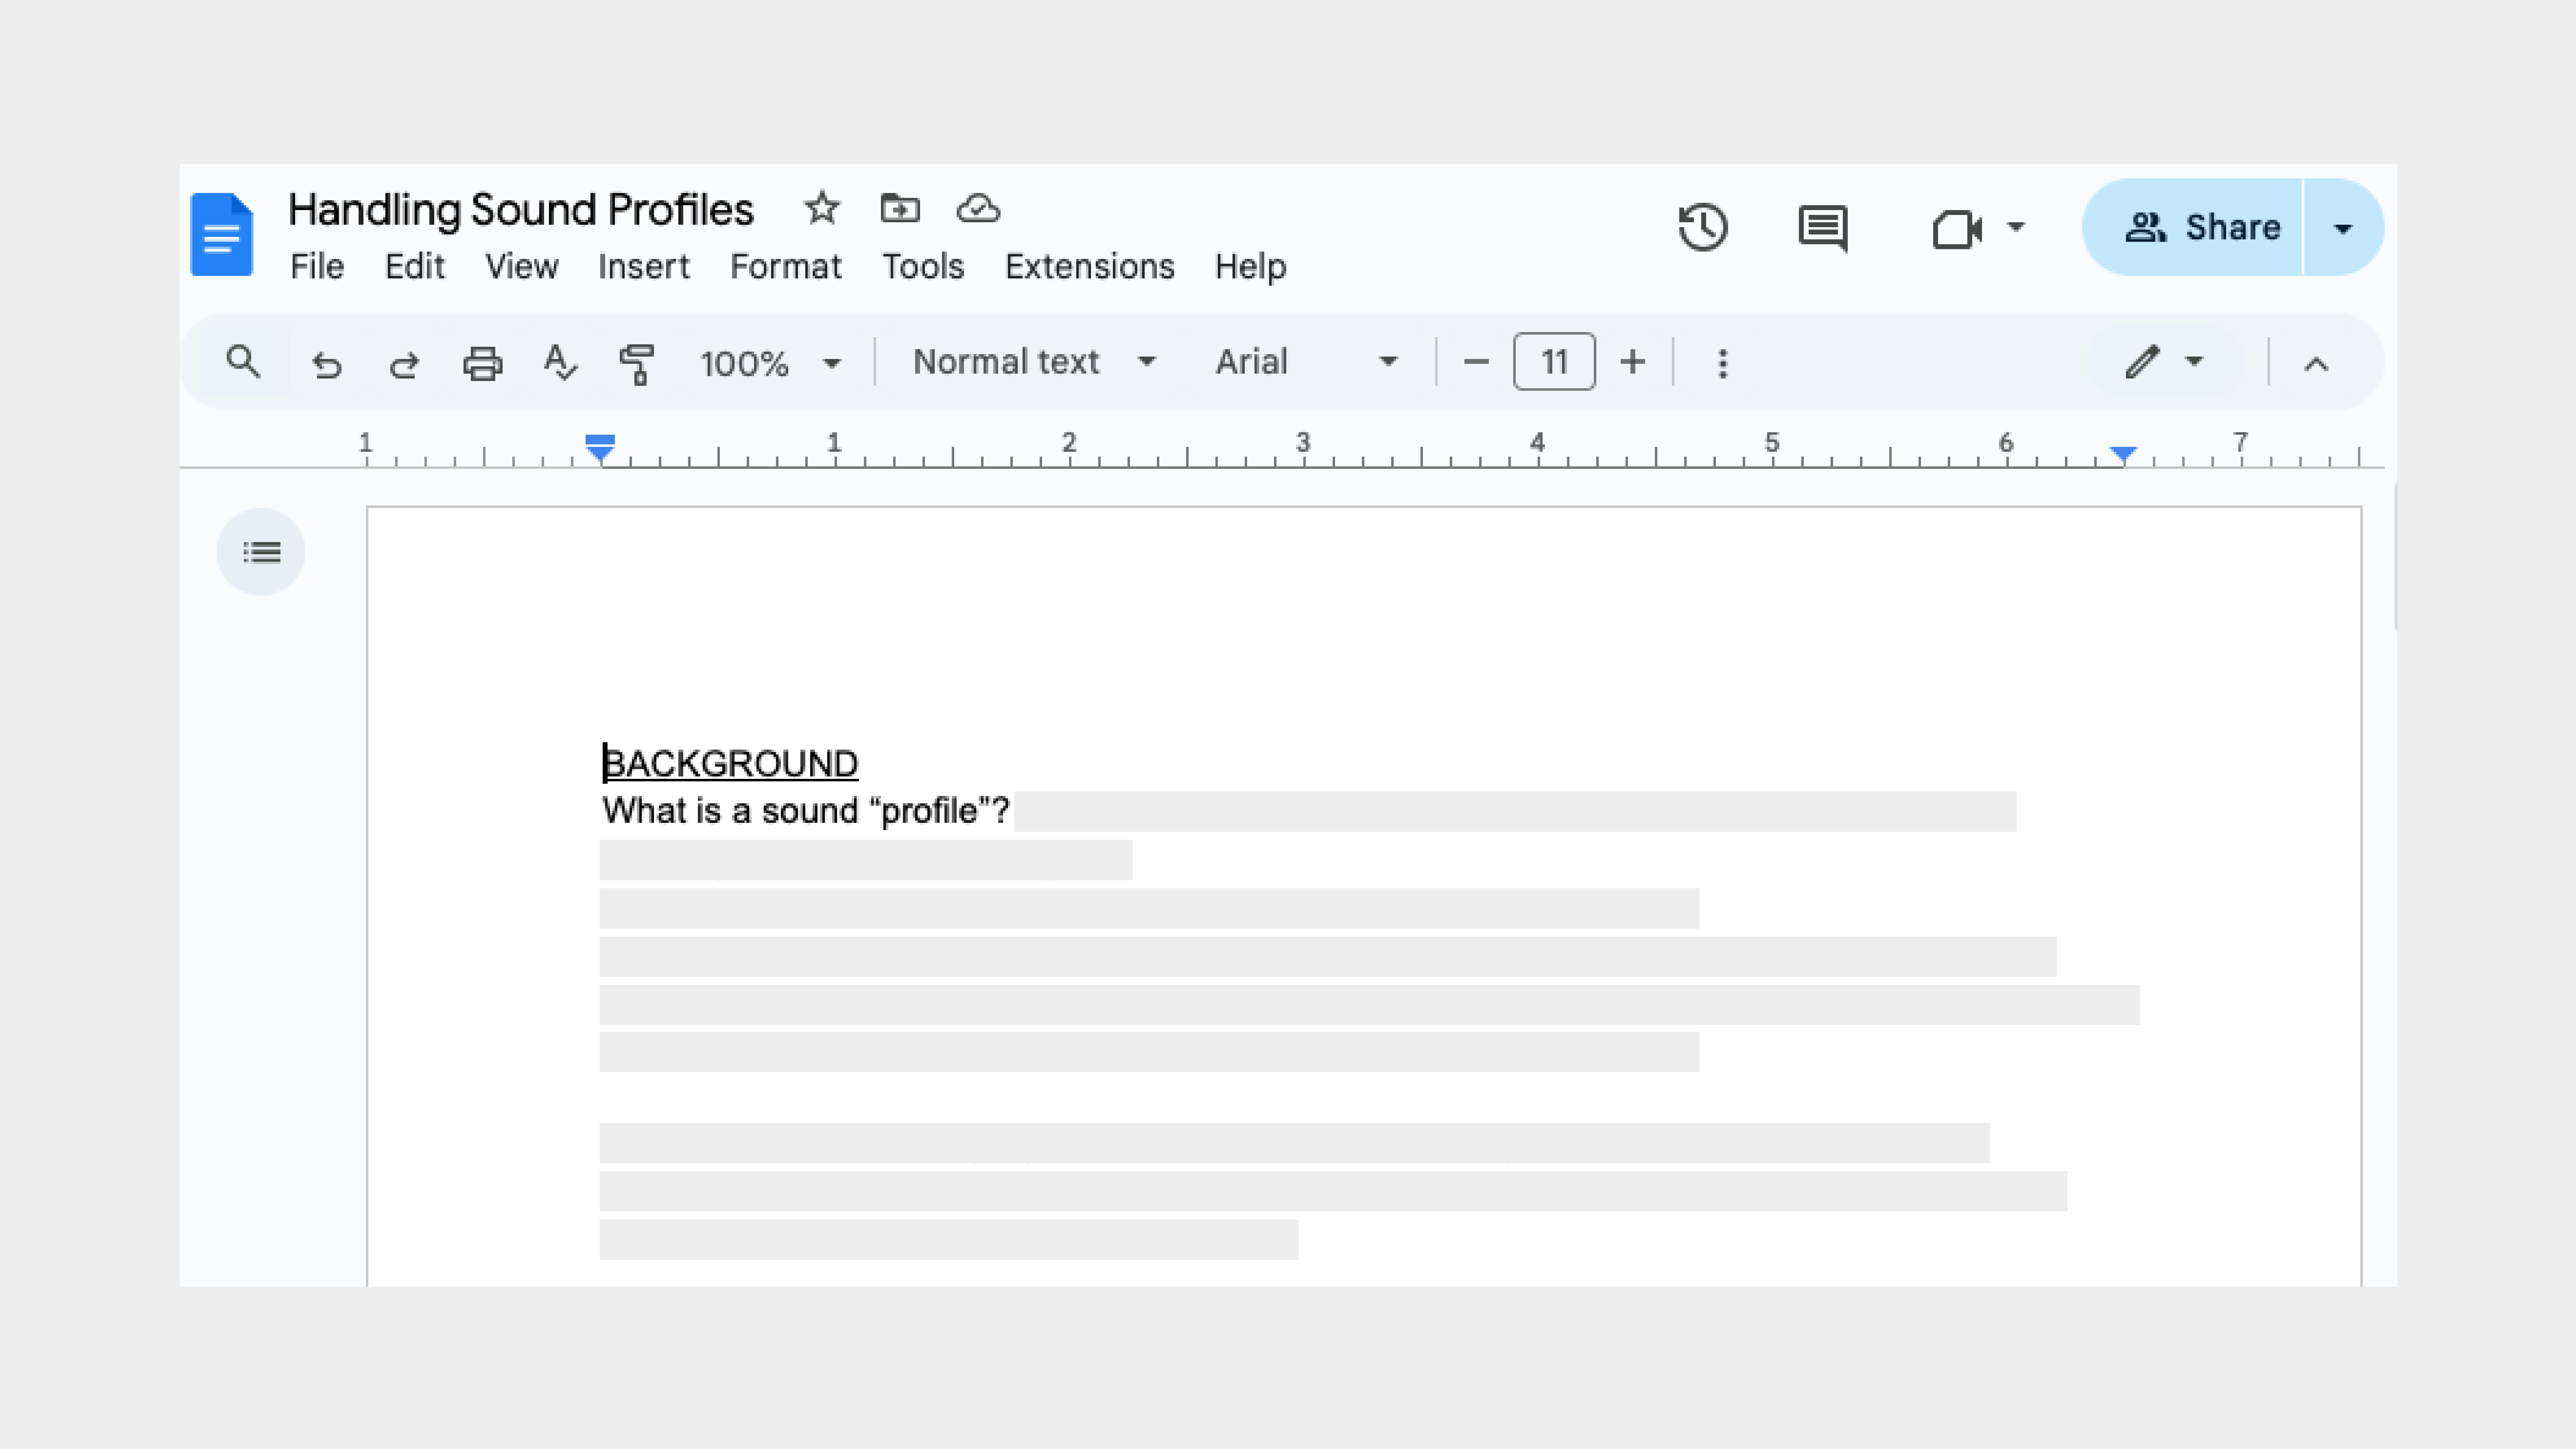Open the File menu

click(x=317, y=267)
